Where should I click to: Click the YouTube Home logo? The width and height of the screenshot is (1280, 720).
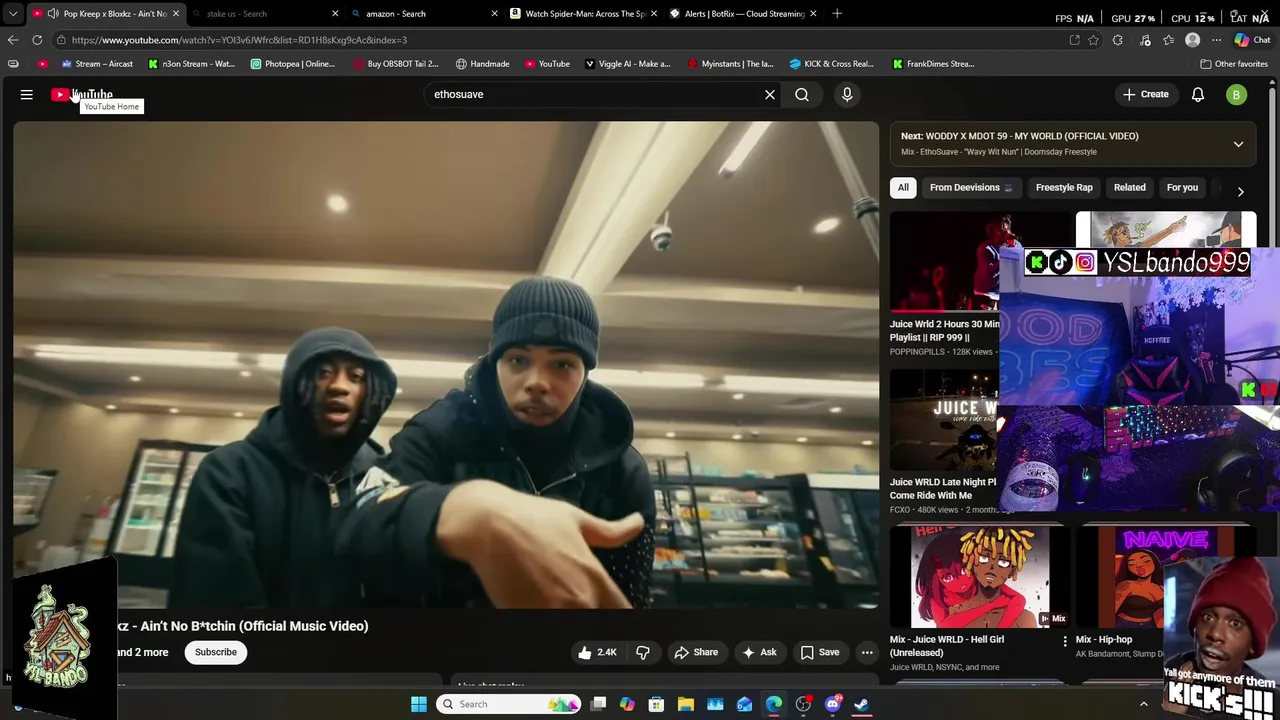pos(82,94)
